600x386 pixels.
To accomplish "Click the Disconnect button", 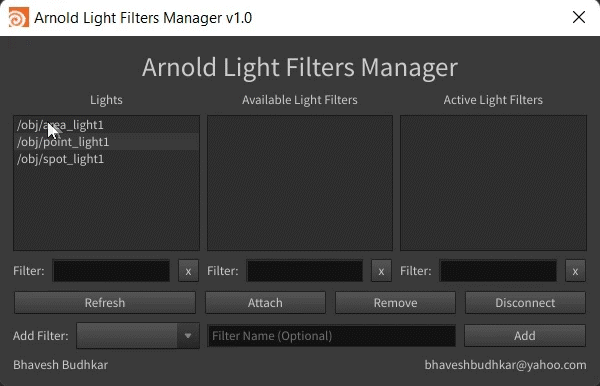I will [525, 303].
